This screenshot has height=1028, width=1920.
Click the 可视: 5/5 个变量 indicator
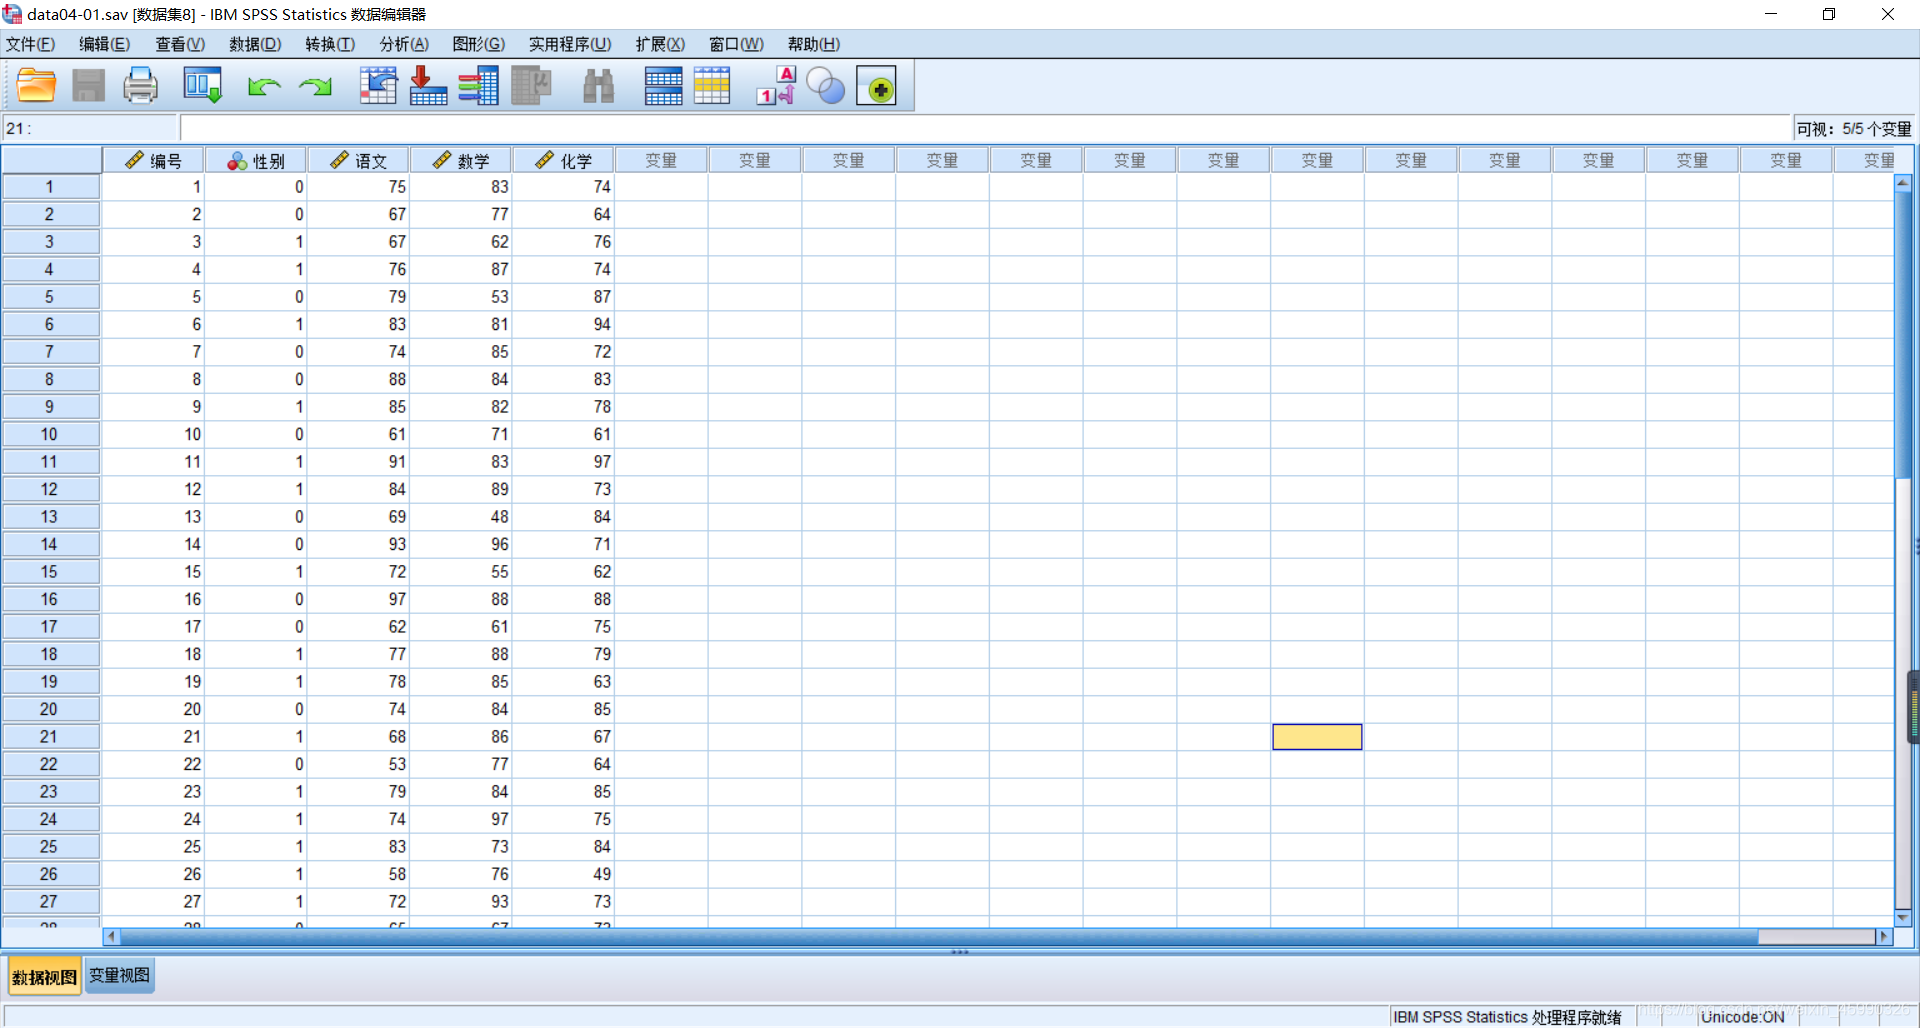tap(1853, 129)
